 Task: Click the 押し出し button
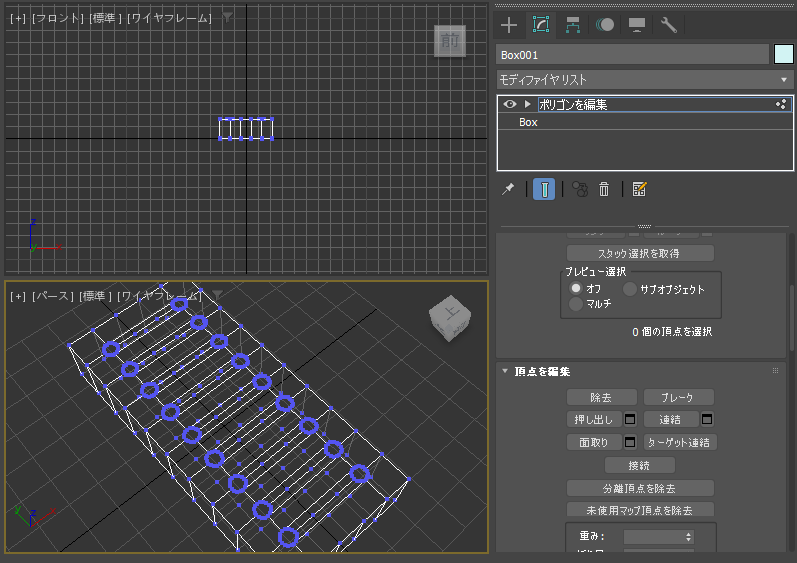click(594, 420)
